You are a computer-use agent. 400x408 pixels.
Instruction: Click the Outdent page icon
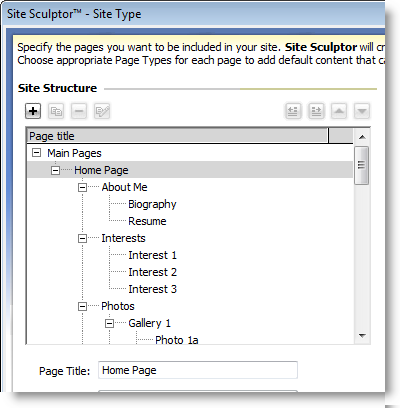click(x=293, y=111)
